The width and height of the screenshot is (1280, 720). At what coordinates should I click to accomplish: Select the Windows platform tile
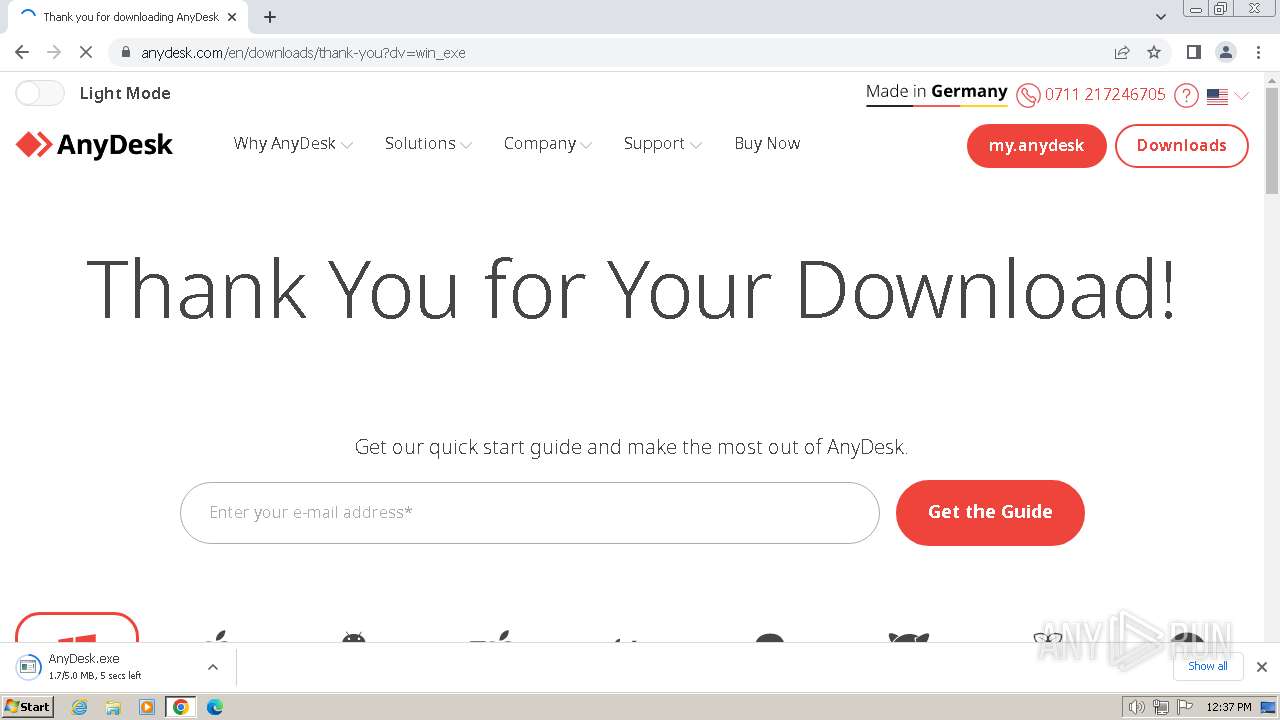point(77,627)
